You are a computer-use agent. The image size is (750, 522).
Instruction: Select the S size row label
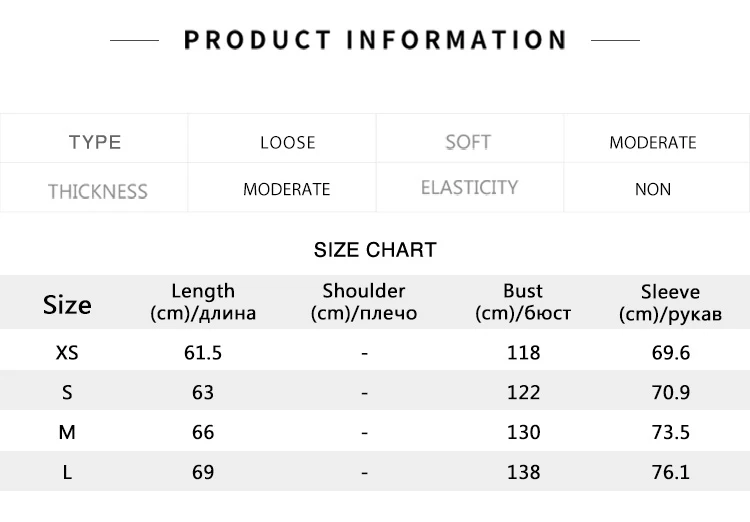(x=67, y=392)
